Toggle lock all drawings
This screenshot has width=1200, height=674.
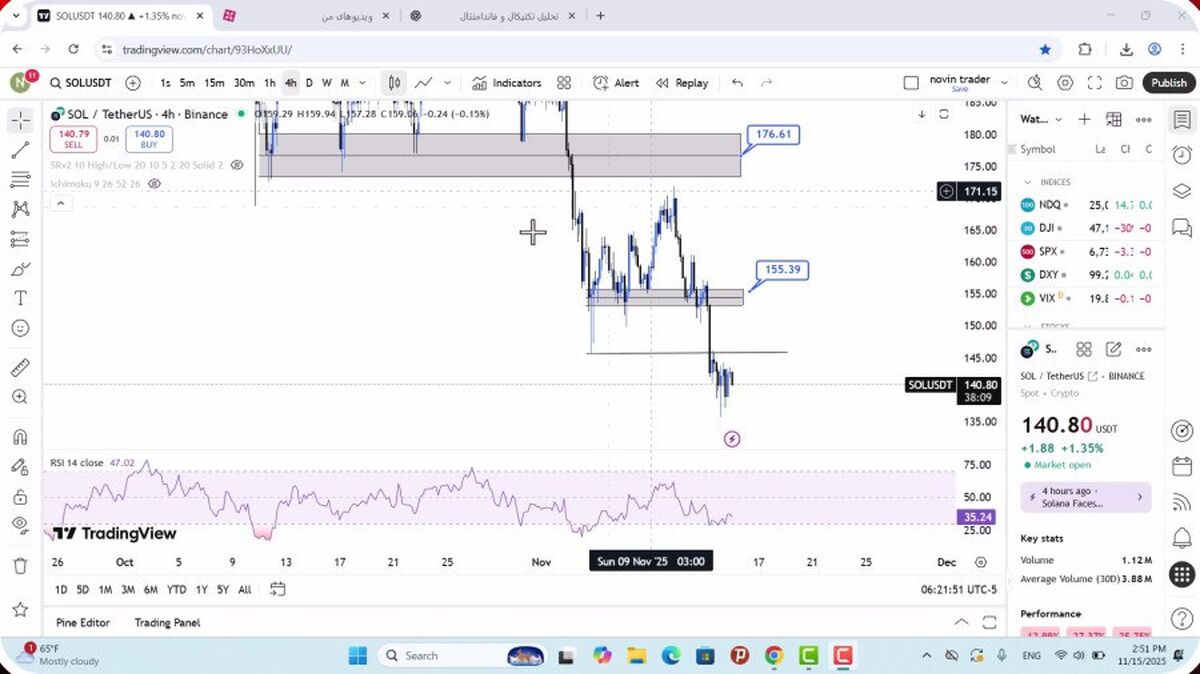[20, 496]
